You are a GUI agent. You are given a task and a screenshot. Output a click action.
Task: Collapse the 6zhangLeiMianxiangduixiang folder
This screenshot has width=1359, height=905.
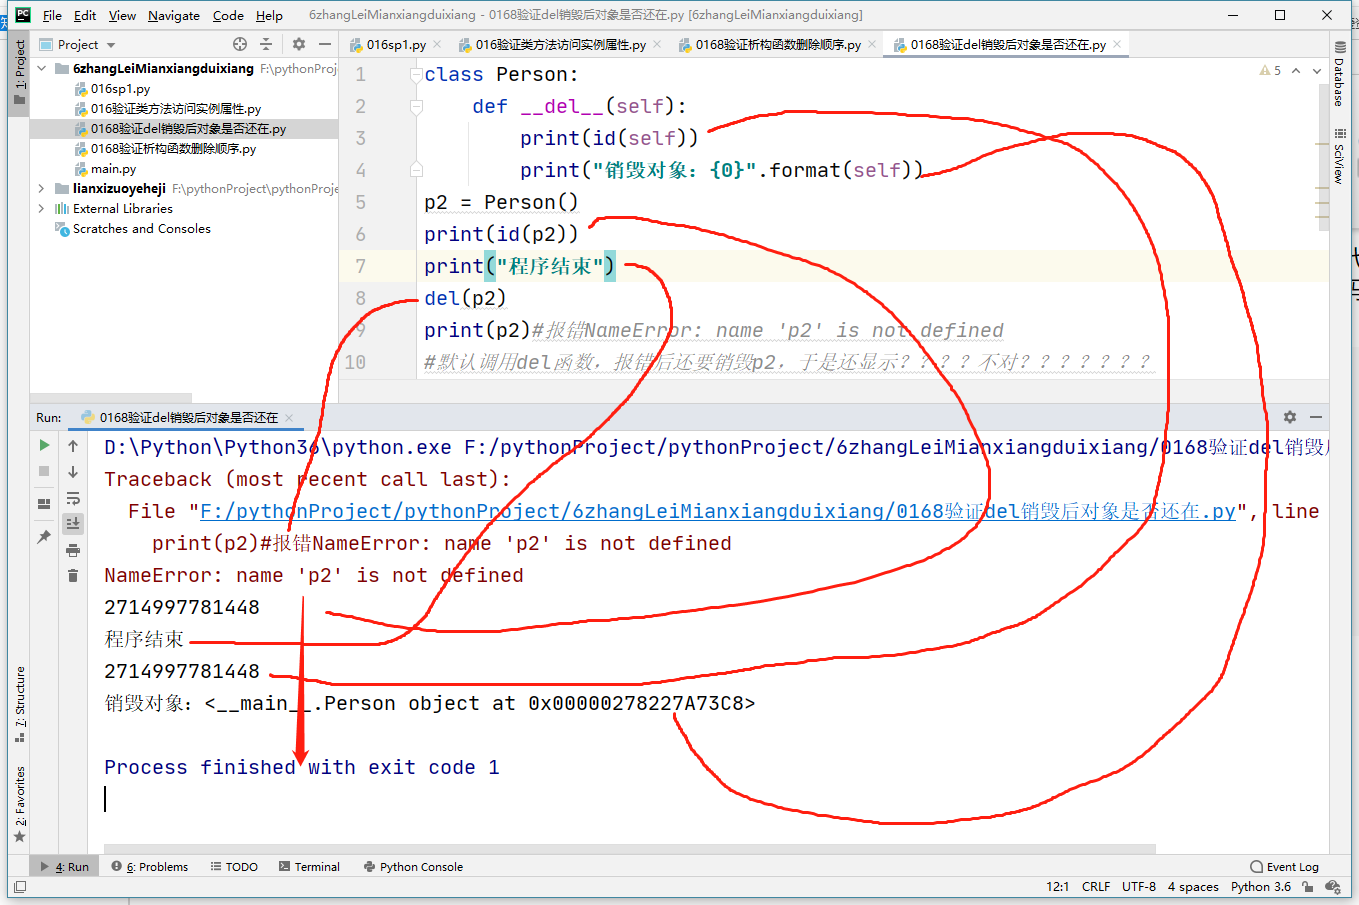tap(41, 68)
